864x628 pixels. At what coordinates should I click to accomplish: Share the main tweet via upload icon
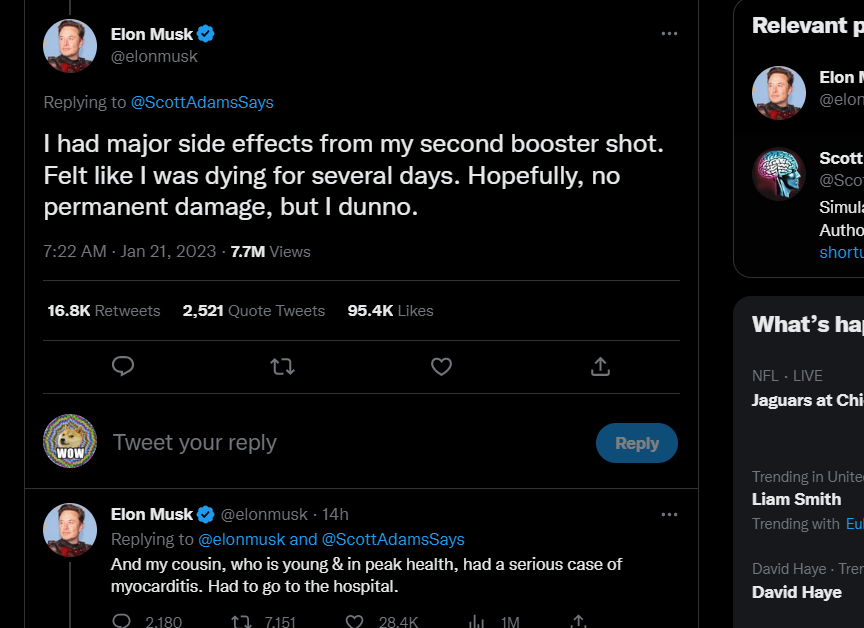tap(600, 367)
